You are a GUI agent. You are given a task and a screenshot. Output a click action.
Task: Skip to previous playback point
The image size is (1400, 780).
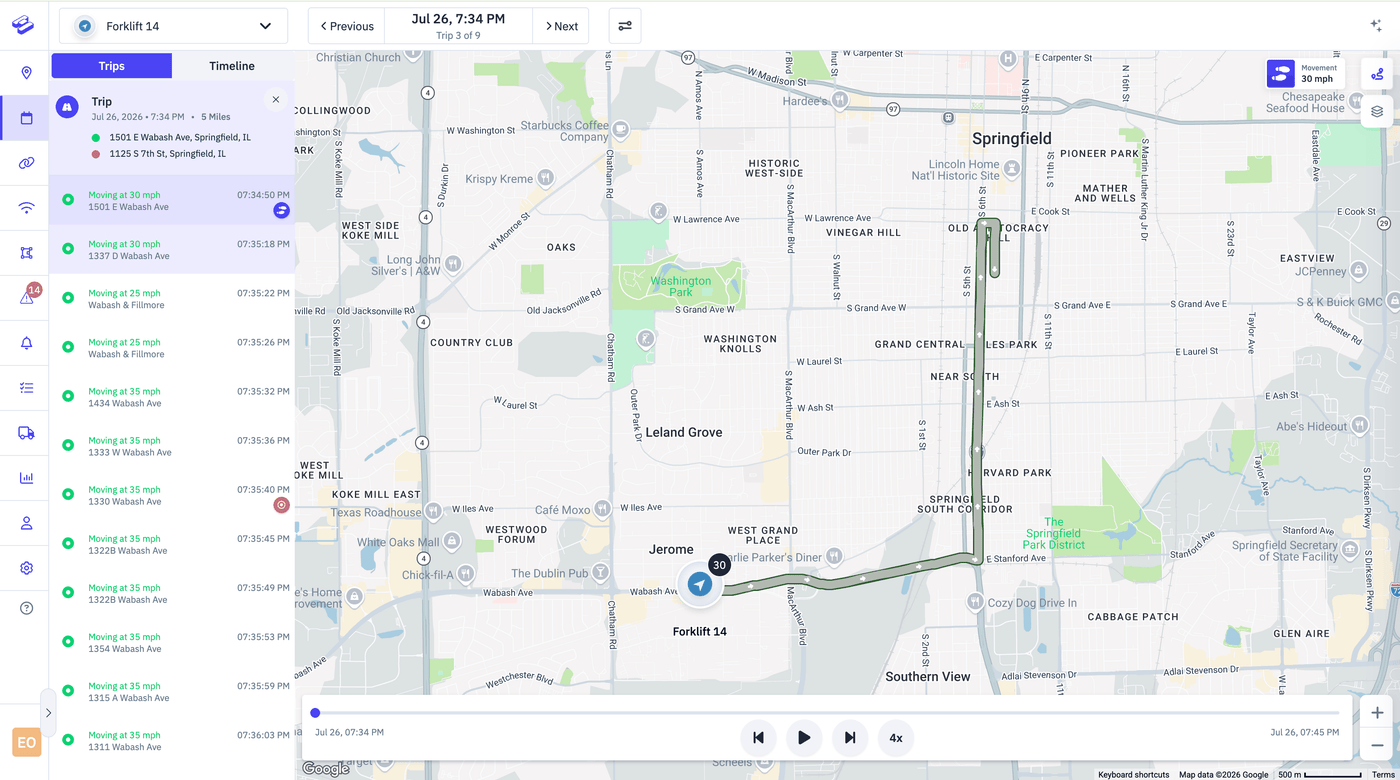[758, 738]
